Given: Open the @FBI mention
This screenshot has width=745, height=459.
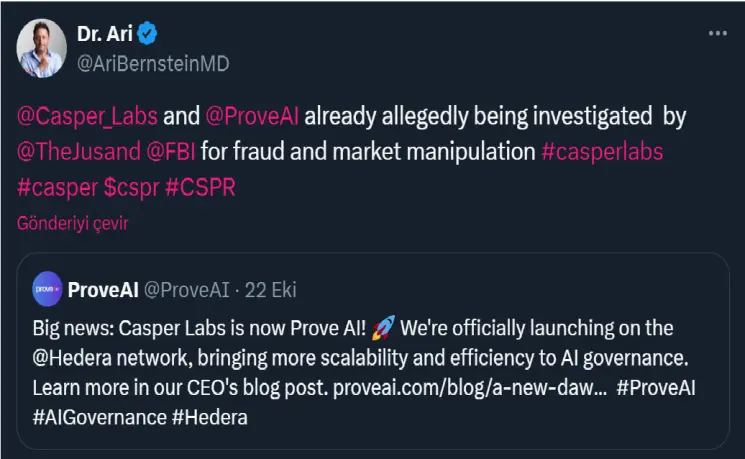Looking at the screenshot, I should 171,152.
